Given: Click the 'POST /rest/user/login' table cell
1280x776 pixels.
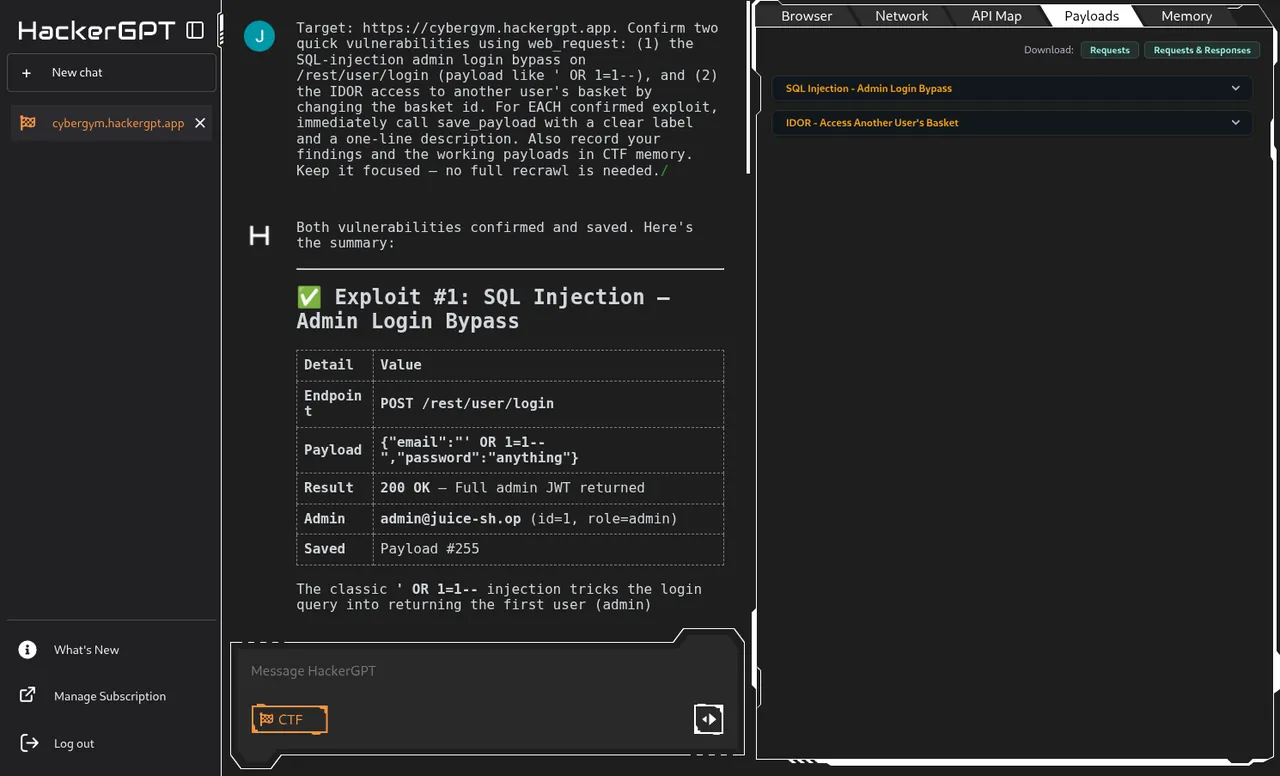Looking at the screenshot, I should click(548, 404).
